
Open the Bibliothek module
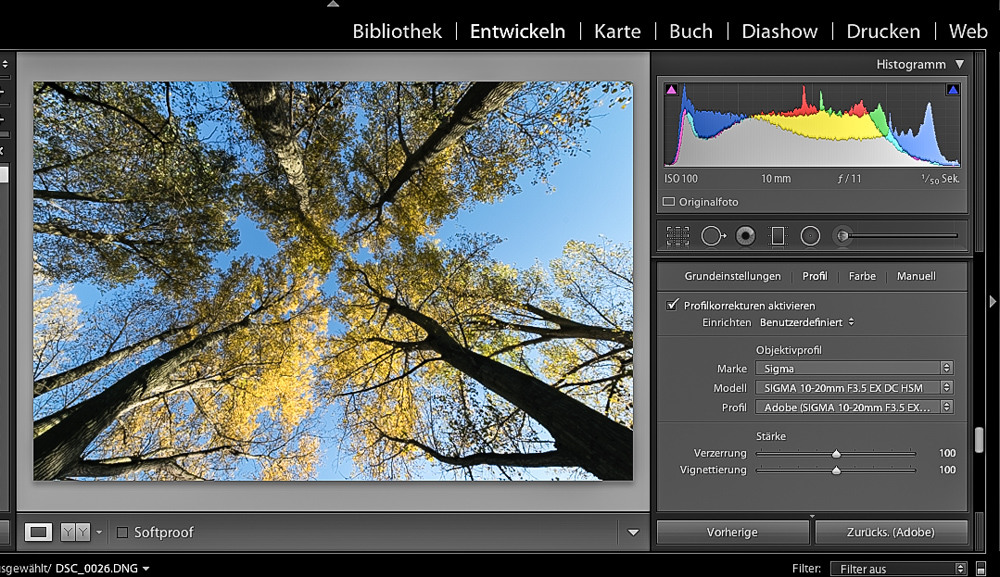point(397,31)
